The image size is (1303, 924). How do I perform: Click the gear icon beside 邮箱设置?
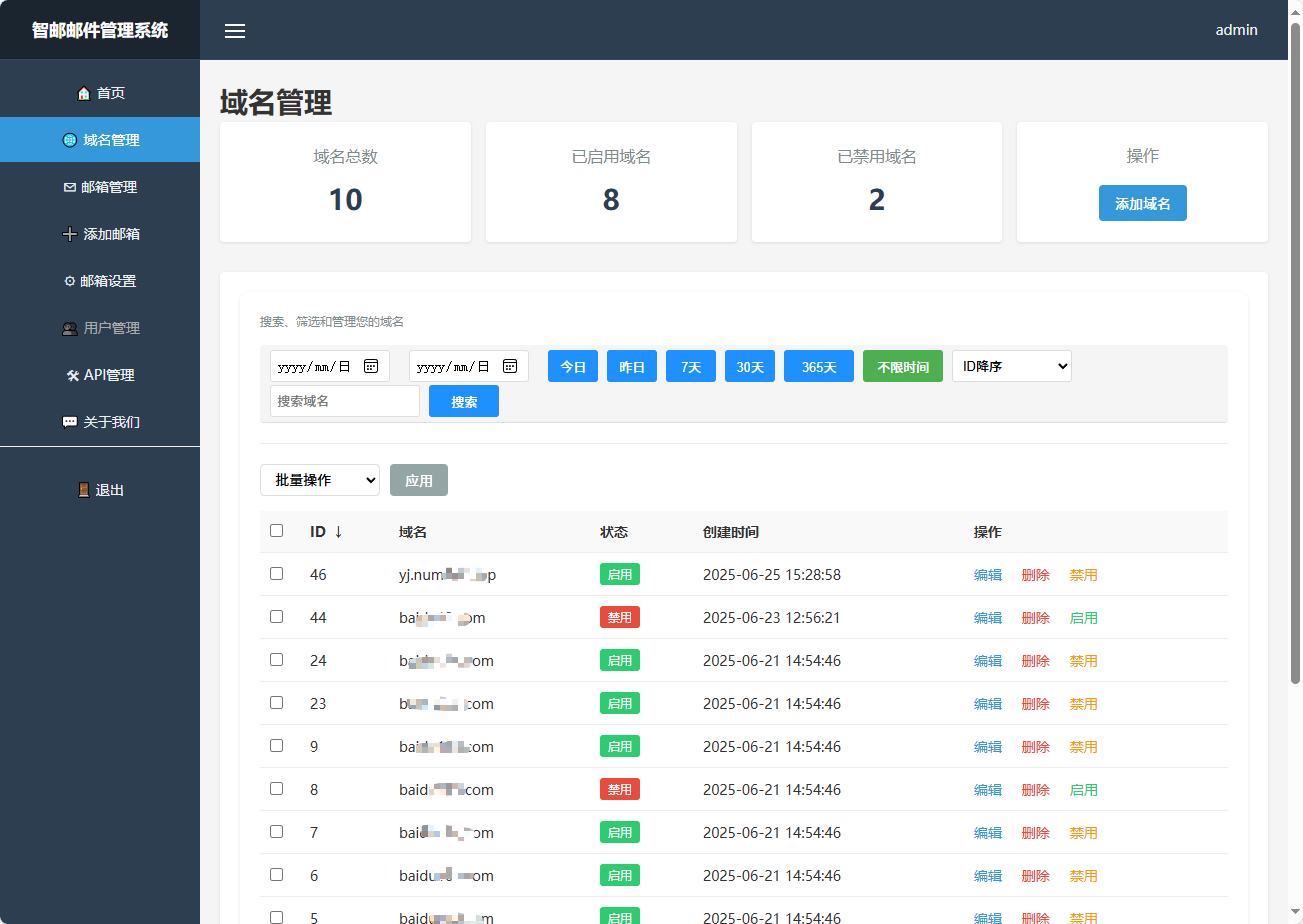(70, 281)
